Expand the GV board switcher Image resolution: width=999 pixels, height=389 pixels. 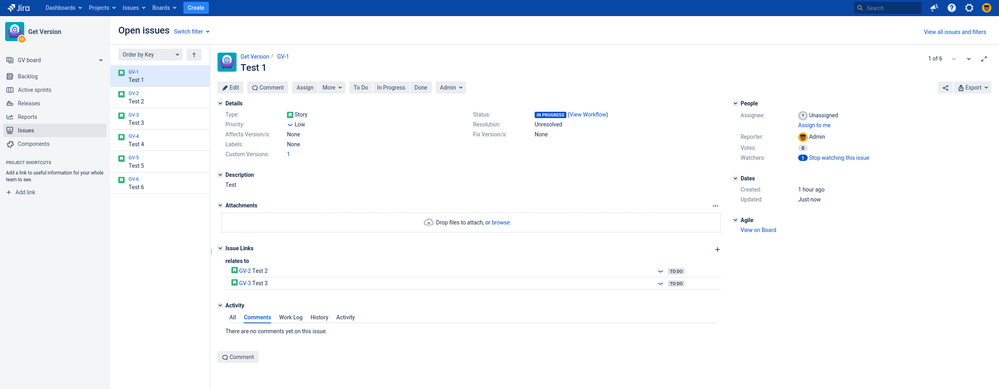(101, 60)
